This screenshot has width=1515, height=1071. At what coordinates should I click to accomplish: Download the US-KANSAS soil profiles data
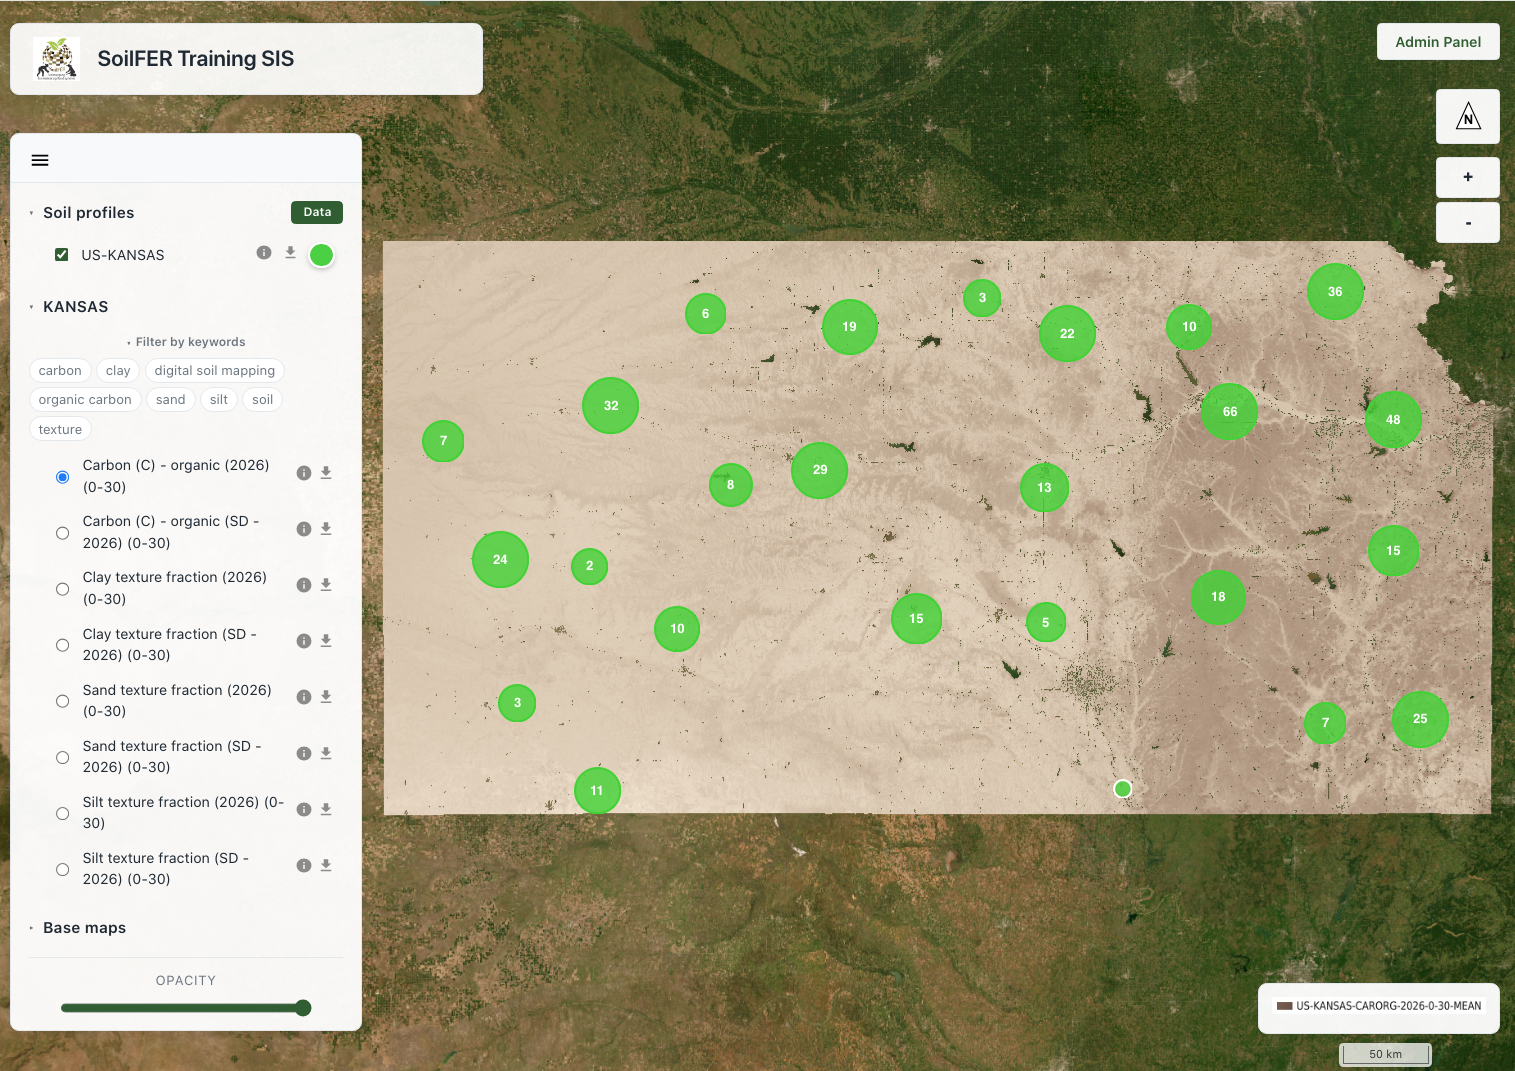pos(290,253)
